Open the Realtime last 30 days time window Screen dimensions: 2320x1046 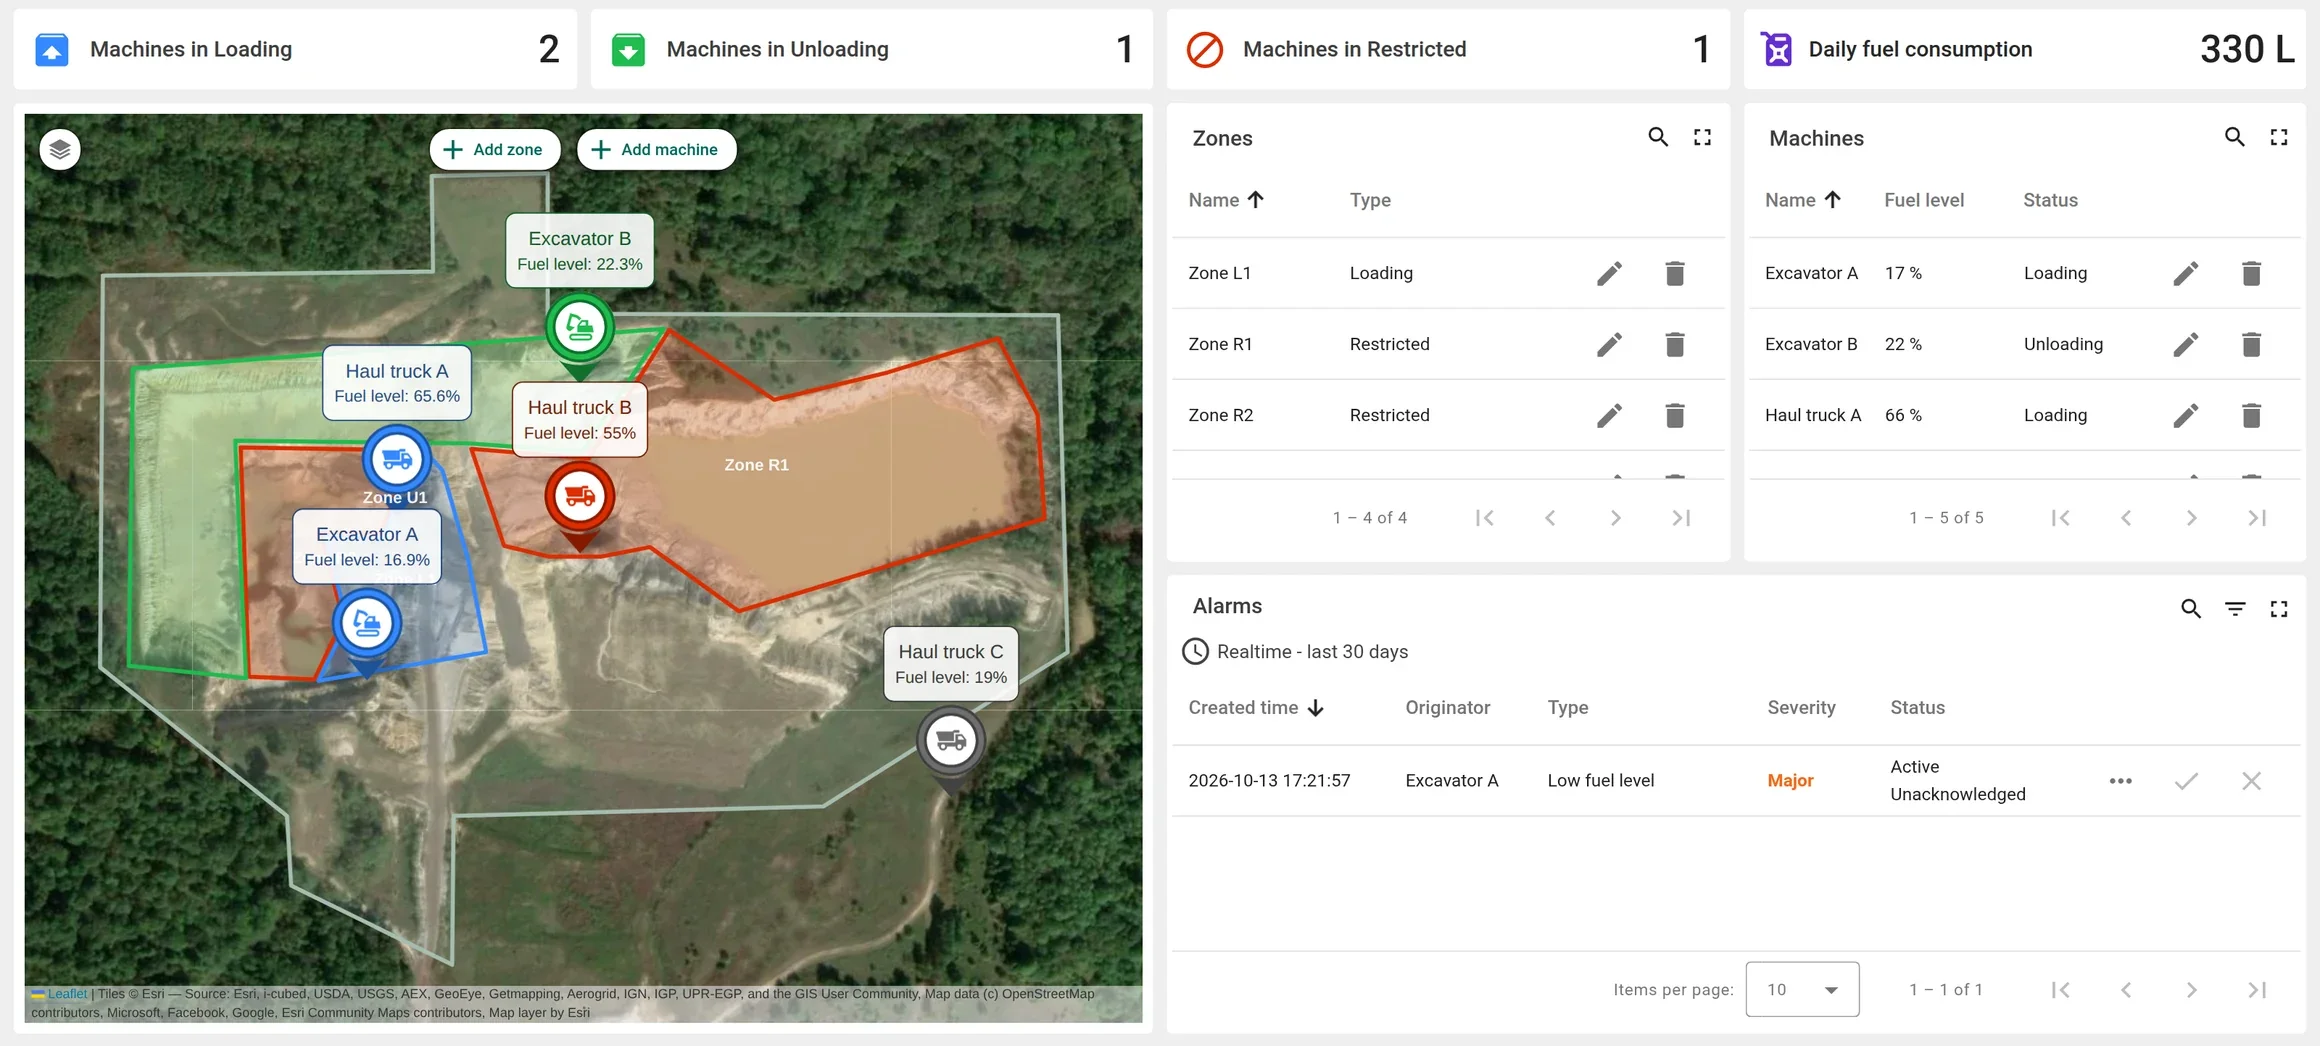pyautogui.click(x=1296, y=652)
